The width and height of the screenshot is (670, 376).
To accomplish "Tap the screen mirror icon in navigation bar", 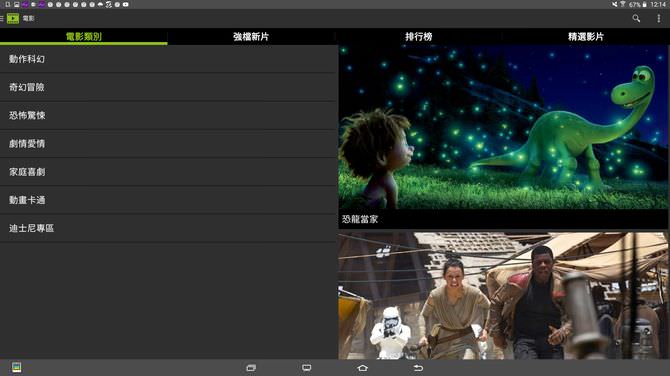I will point(307,368).
